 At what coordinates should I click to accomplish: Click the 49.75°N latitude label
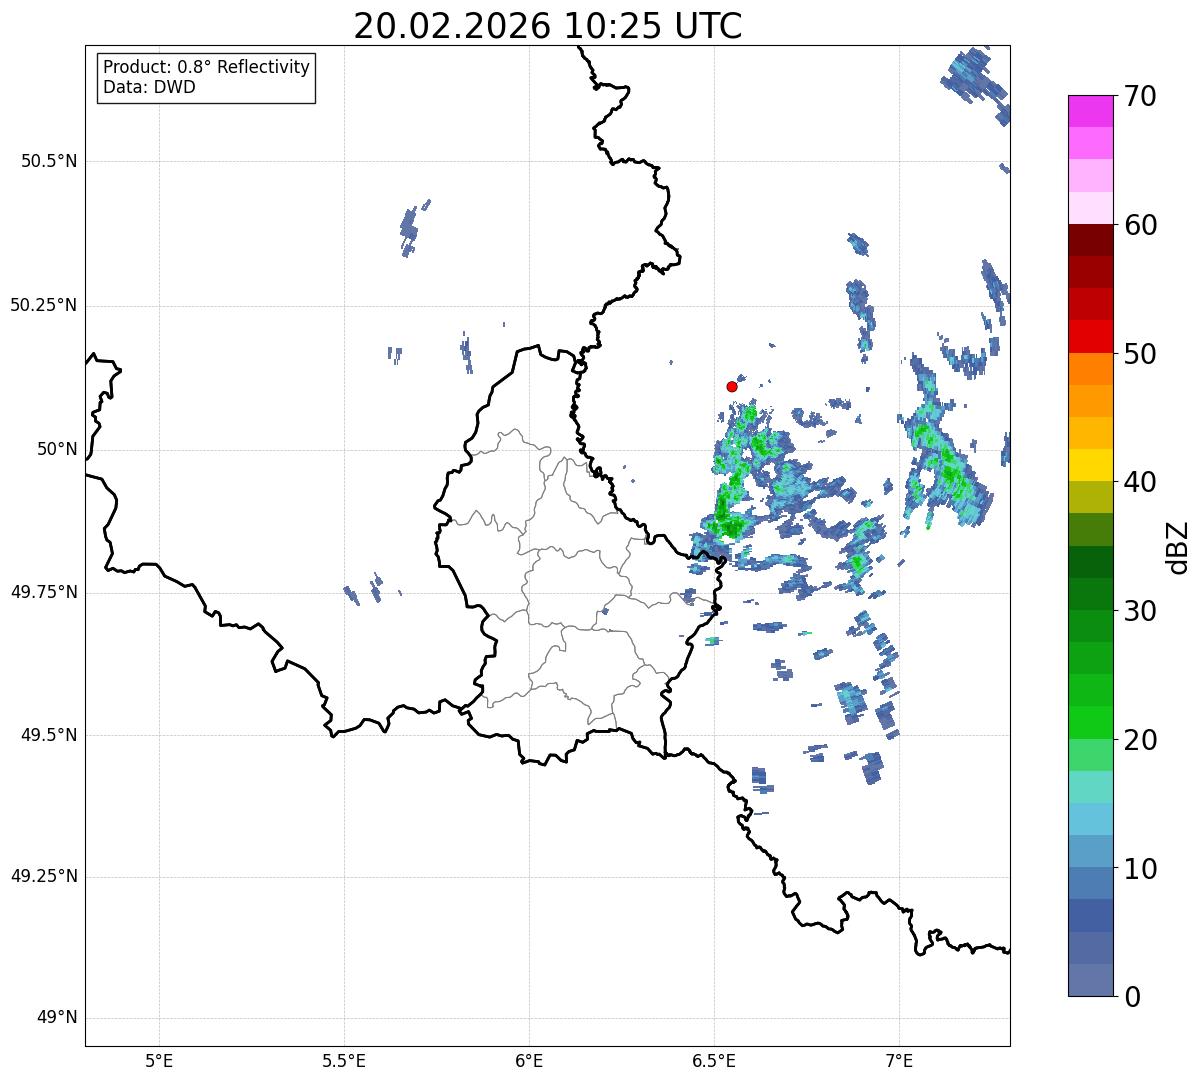click(x=43, y=592)
